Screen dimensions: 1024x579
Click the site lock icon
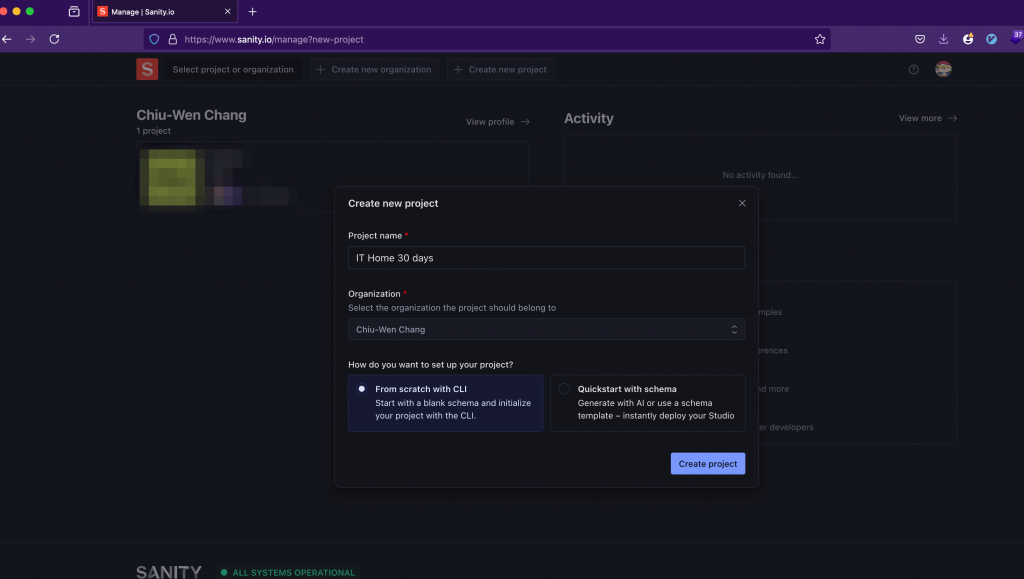click(x=172, y=39)
